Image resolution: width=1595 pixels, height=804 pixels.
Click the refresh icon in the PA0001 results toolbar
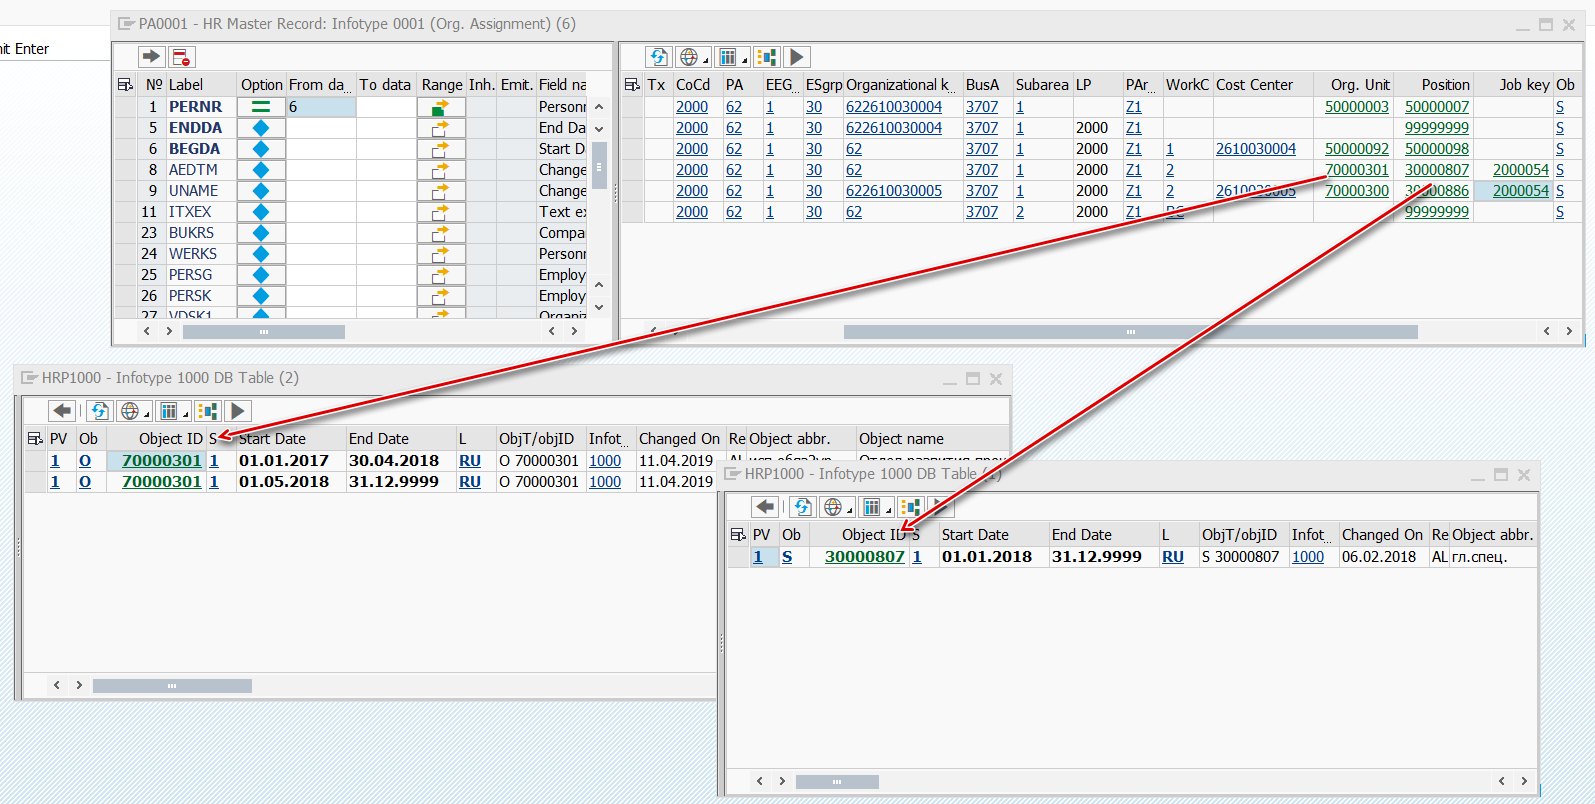tap(658, 57)
